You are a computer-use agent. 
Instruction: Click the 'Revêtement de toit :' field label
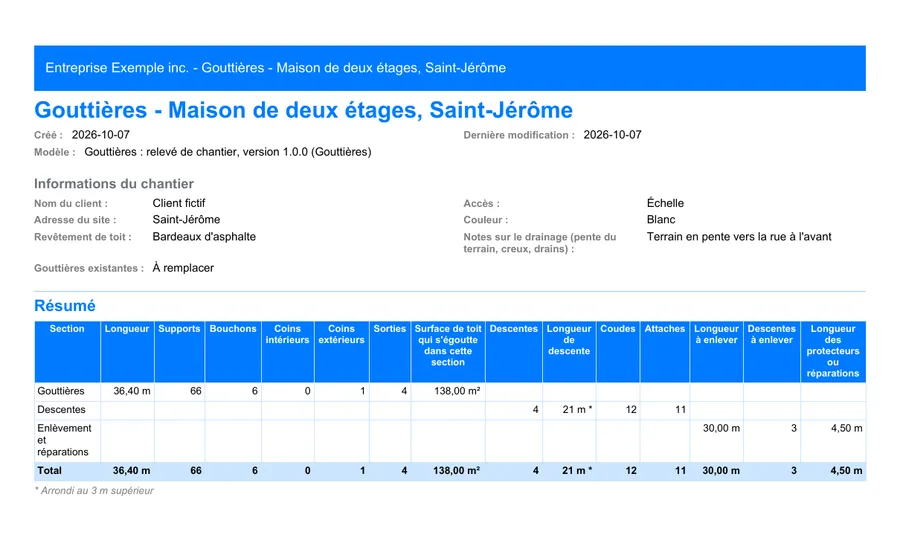point(83,237)
